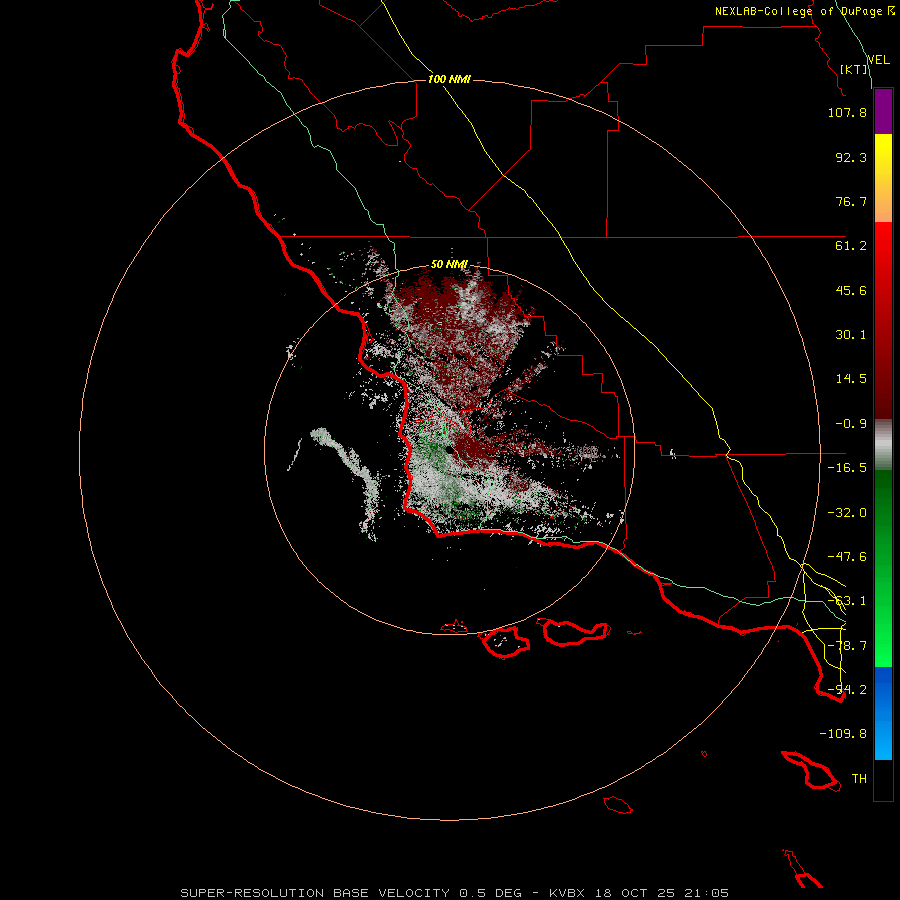This screenshot has width=900, height=900.
Task: Click the -47.6 velocity scale value
Action: pos(847,557)
